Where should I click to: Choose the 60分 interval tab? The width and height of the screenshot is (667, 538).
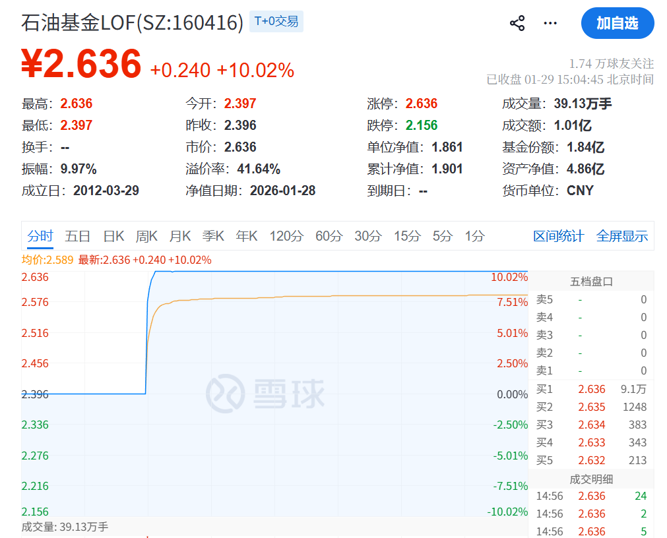329,236
